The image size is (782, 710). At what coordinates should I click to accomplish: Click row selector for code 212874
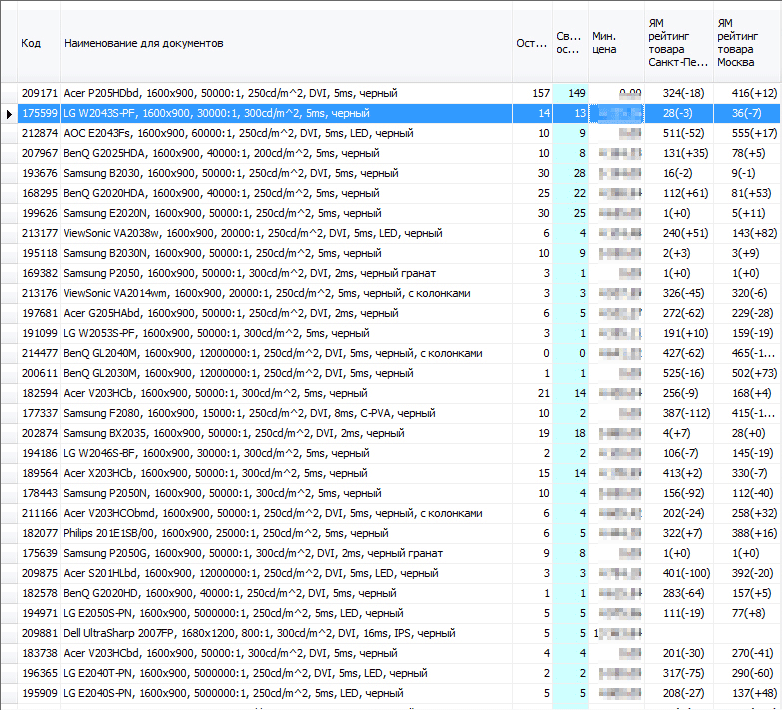click(x=9, y=133)
